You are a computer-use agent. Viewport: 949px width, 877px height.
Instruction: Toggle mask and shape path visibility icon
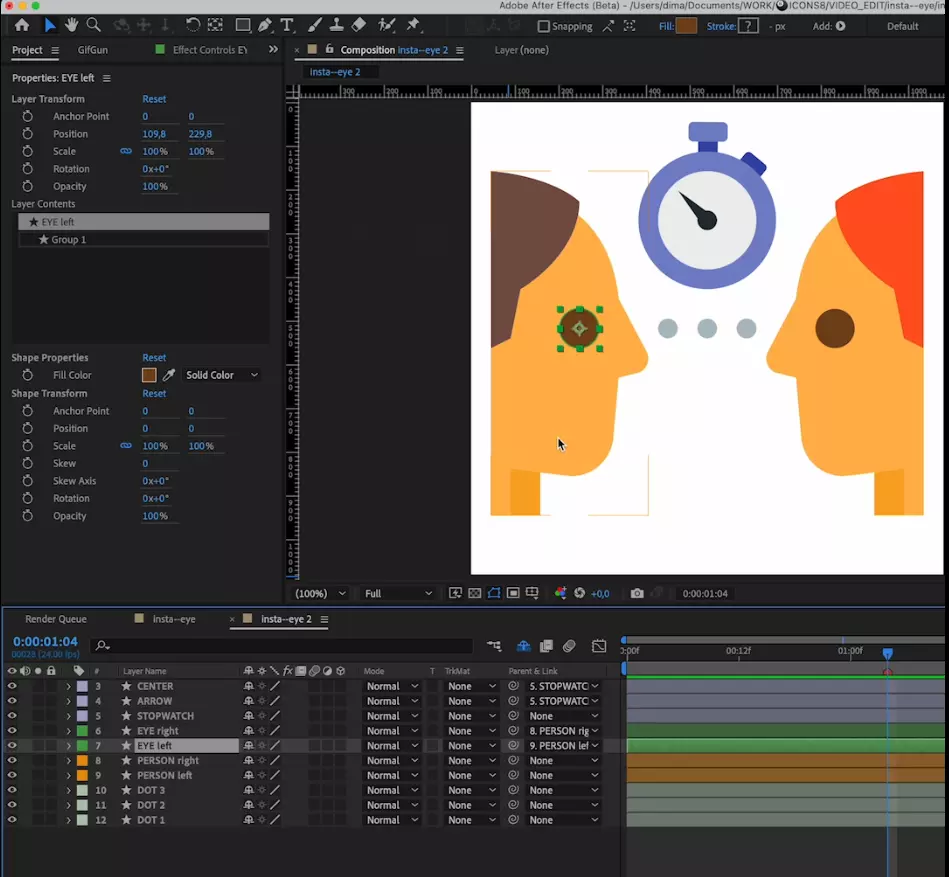(494, 593)
